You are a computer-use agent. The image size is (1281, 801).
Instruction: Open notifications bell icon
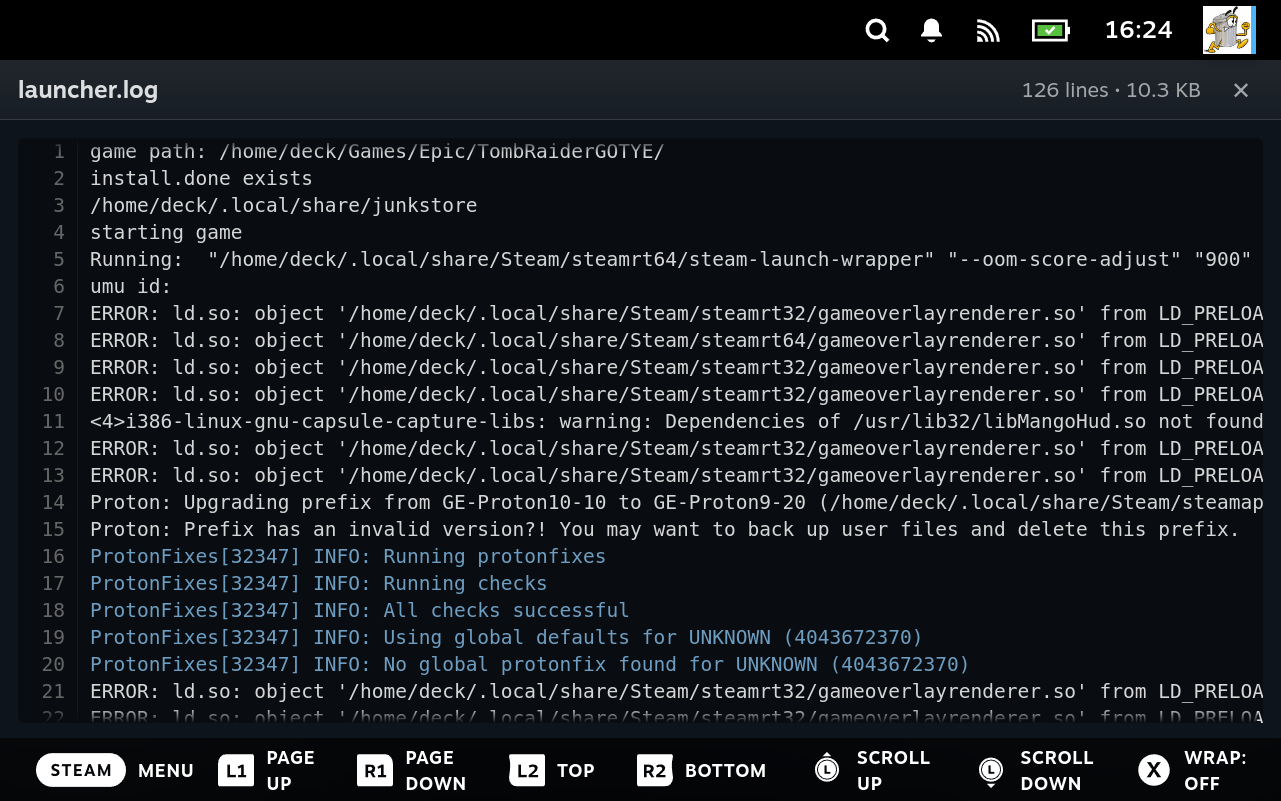coord(931,31)
